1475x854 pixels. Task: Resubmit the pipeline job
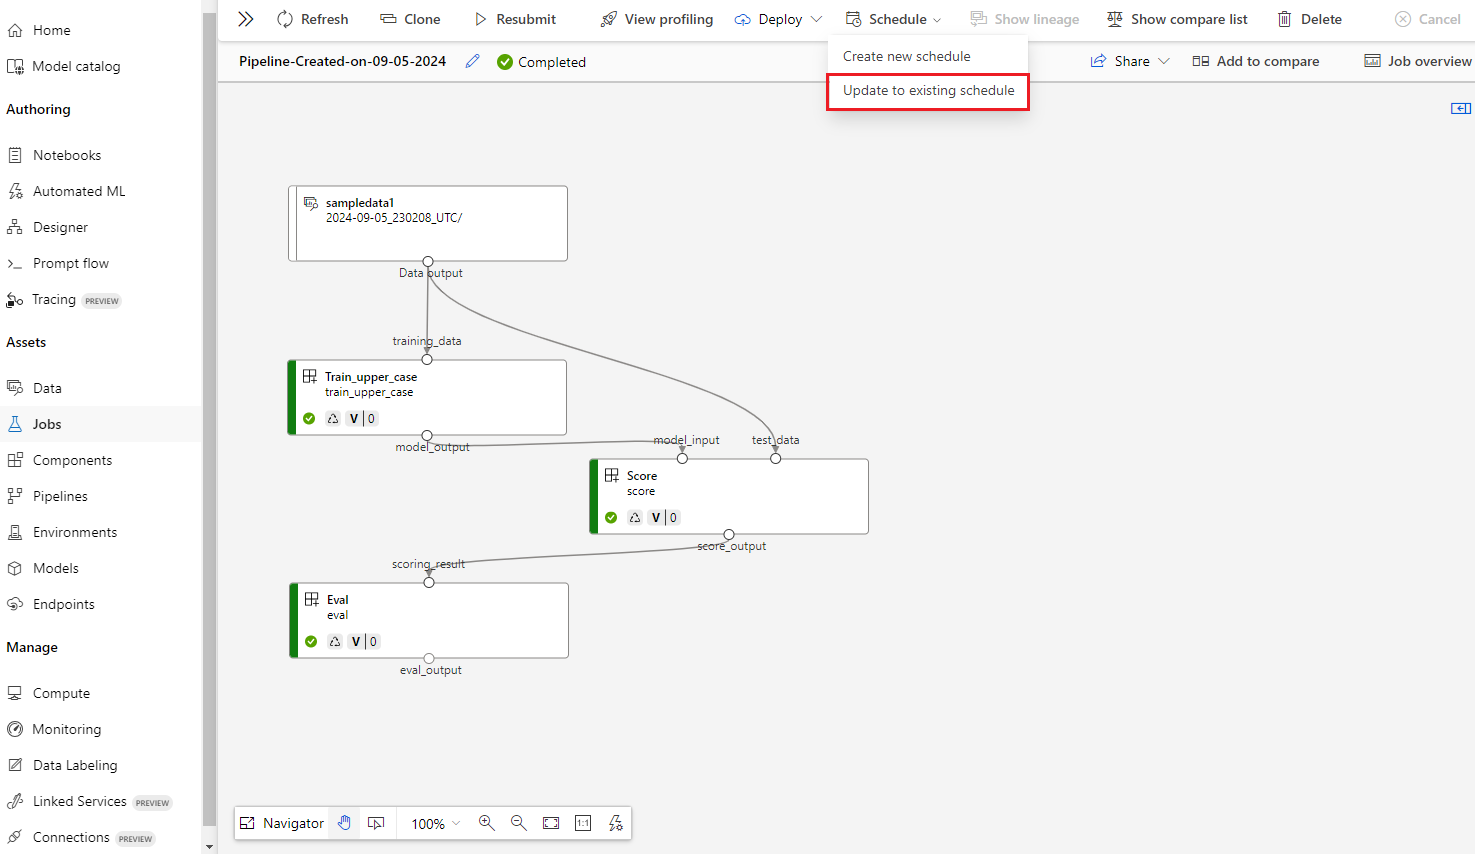(514, 19)
